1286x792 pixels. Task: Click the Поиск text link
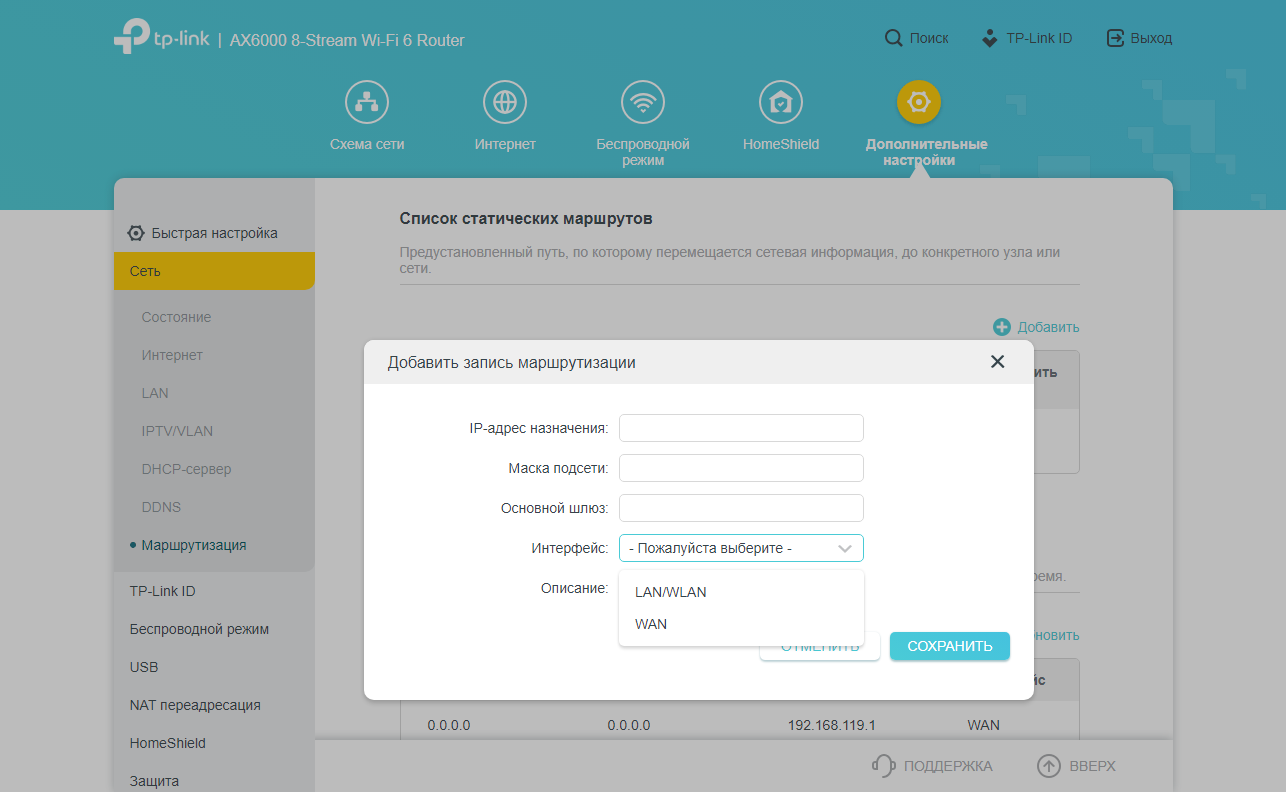[929, 38]
